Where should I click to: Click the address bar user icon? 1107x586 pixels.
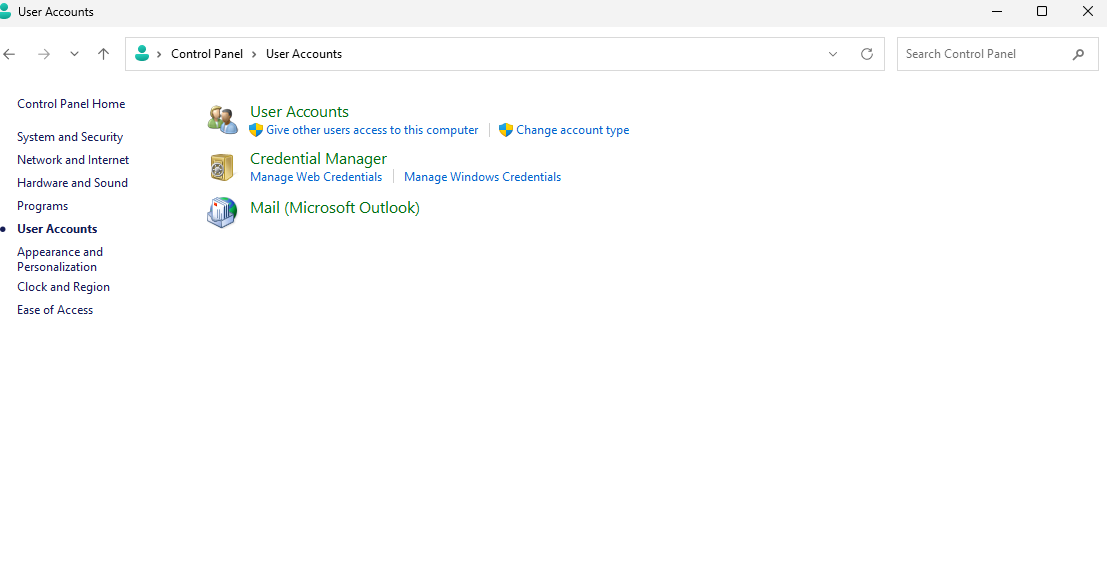(142, 54)
